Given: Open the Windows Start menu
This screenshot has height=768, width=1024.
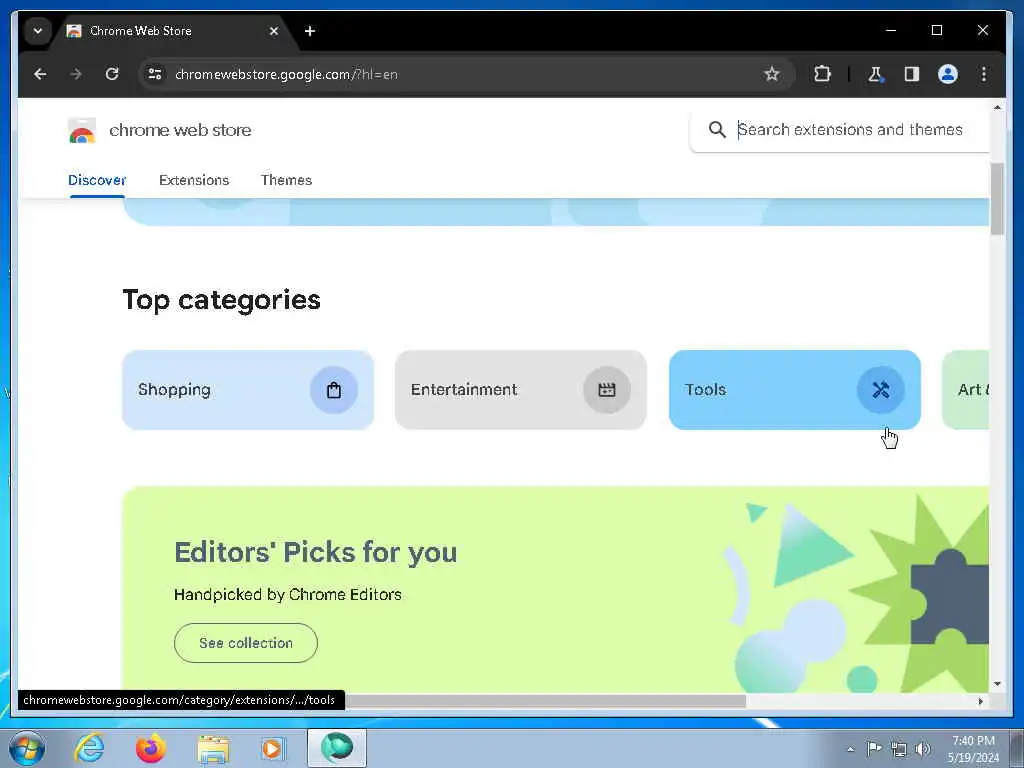Looking at the screenshot, I should (x=27, y=748).
